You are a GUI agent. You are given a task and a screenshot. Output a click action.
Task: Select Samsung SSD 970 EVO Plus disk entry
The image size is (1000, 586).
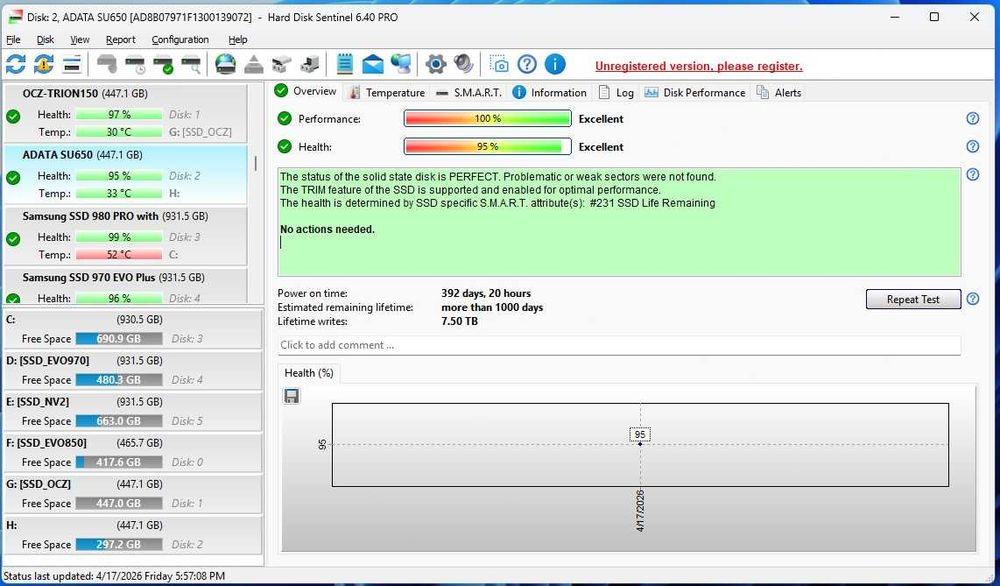(x=126, y=286)
